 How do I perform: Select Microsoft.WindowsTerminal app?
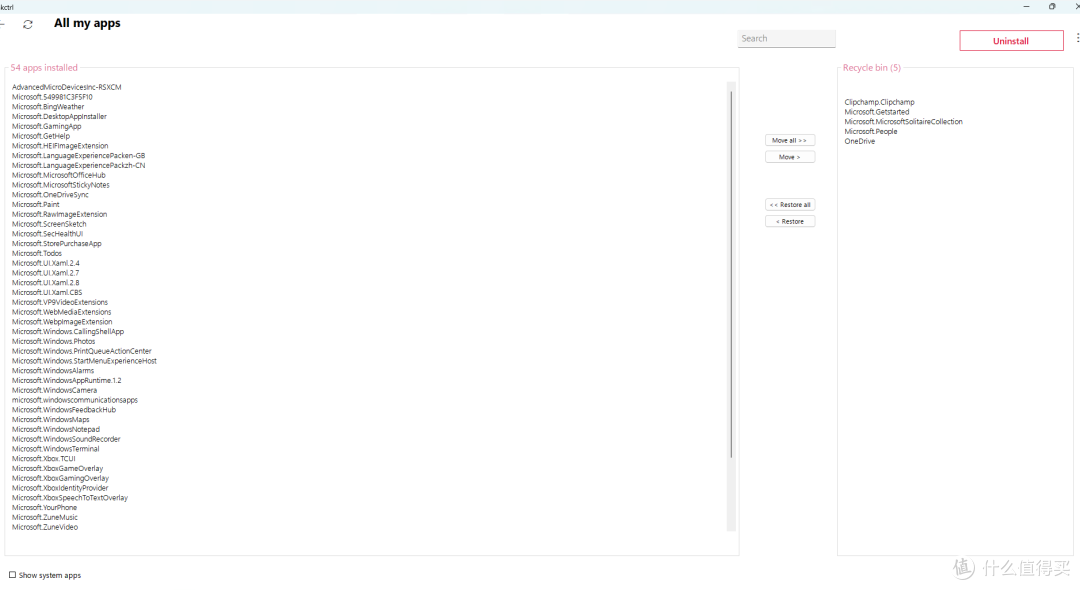point(56,449)
